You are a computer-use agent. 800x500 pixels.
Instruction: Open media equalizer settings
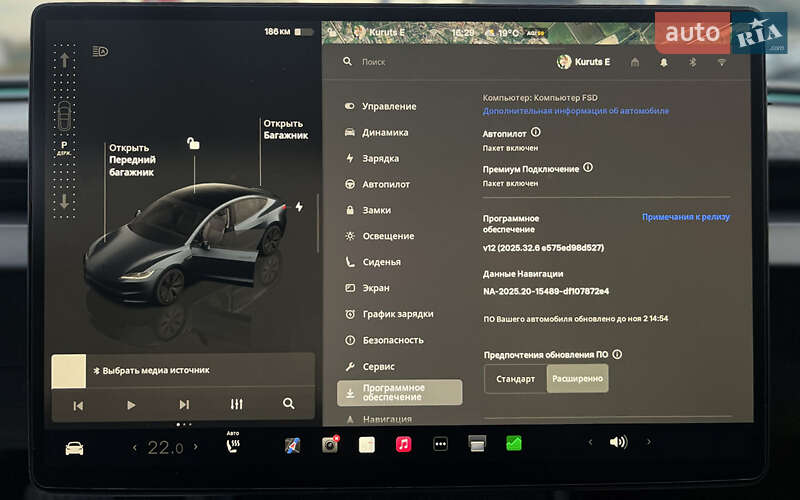click(x=237, y=404)
